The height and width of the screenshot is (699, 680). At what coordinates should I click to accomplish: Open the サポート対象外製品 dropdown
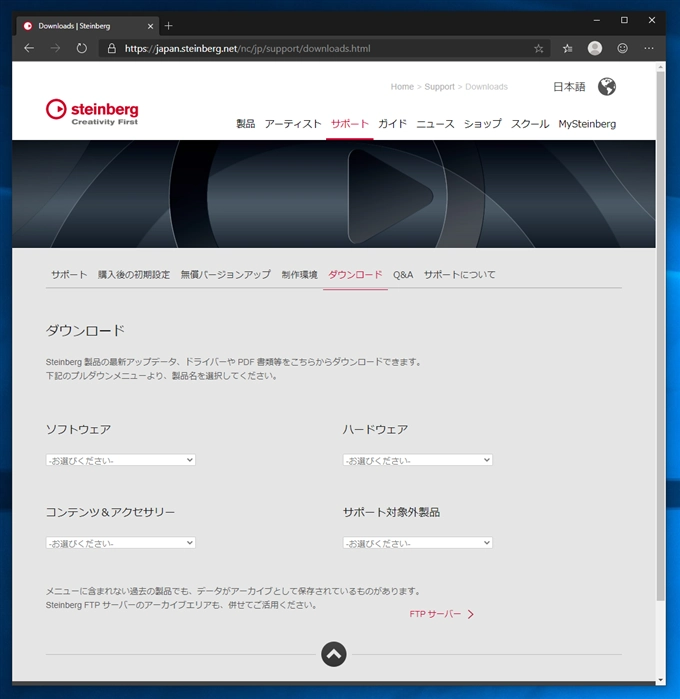pos(418,543)
